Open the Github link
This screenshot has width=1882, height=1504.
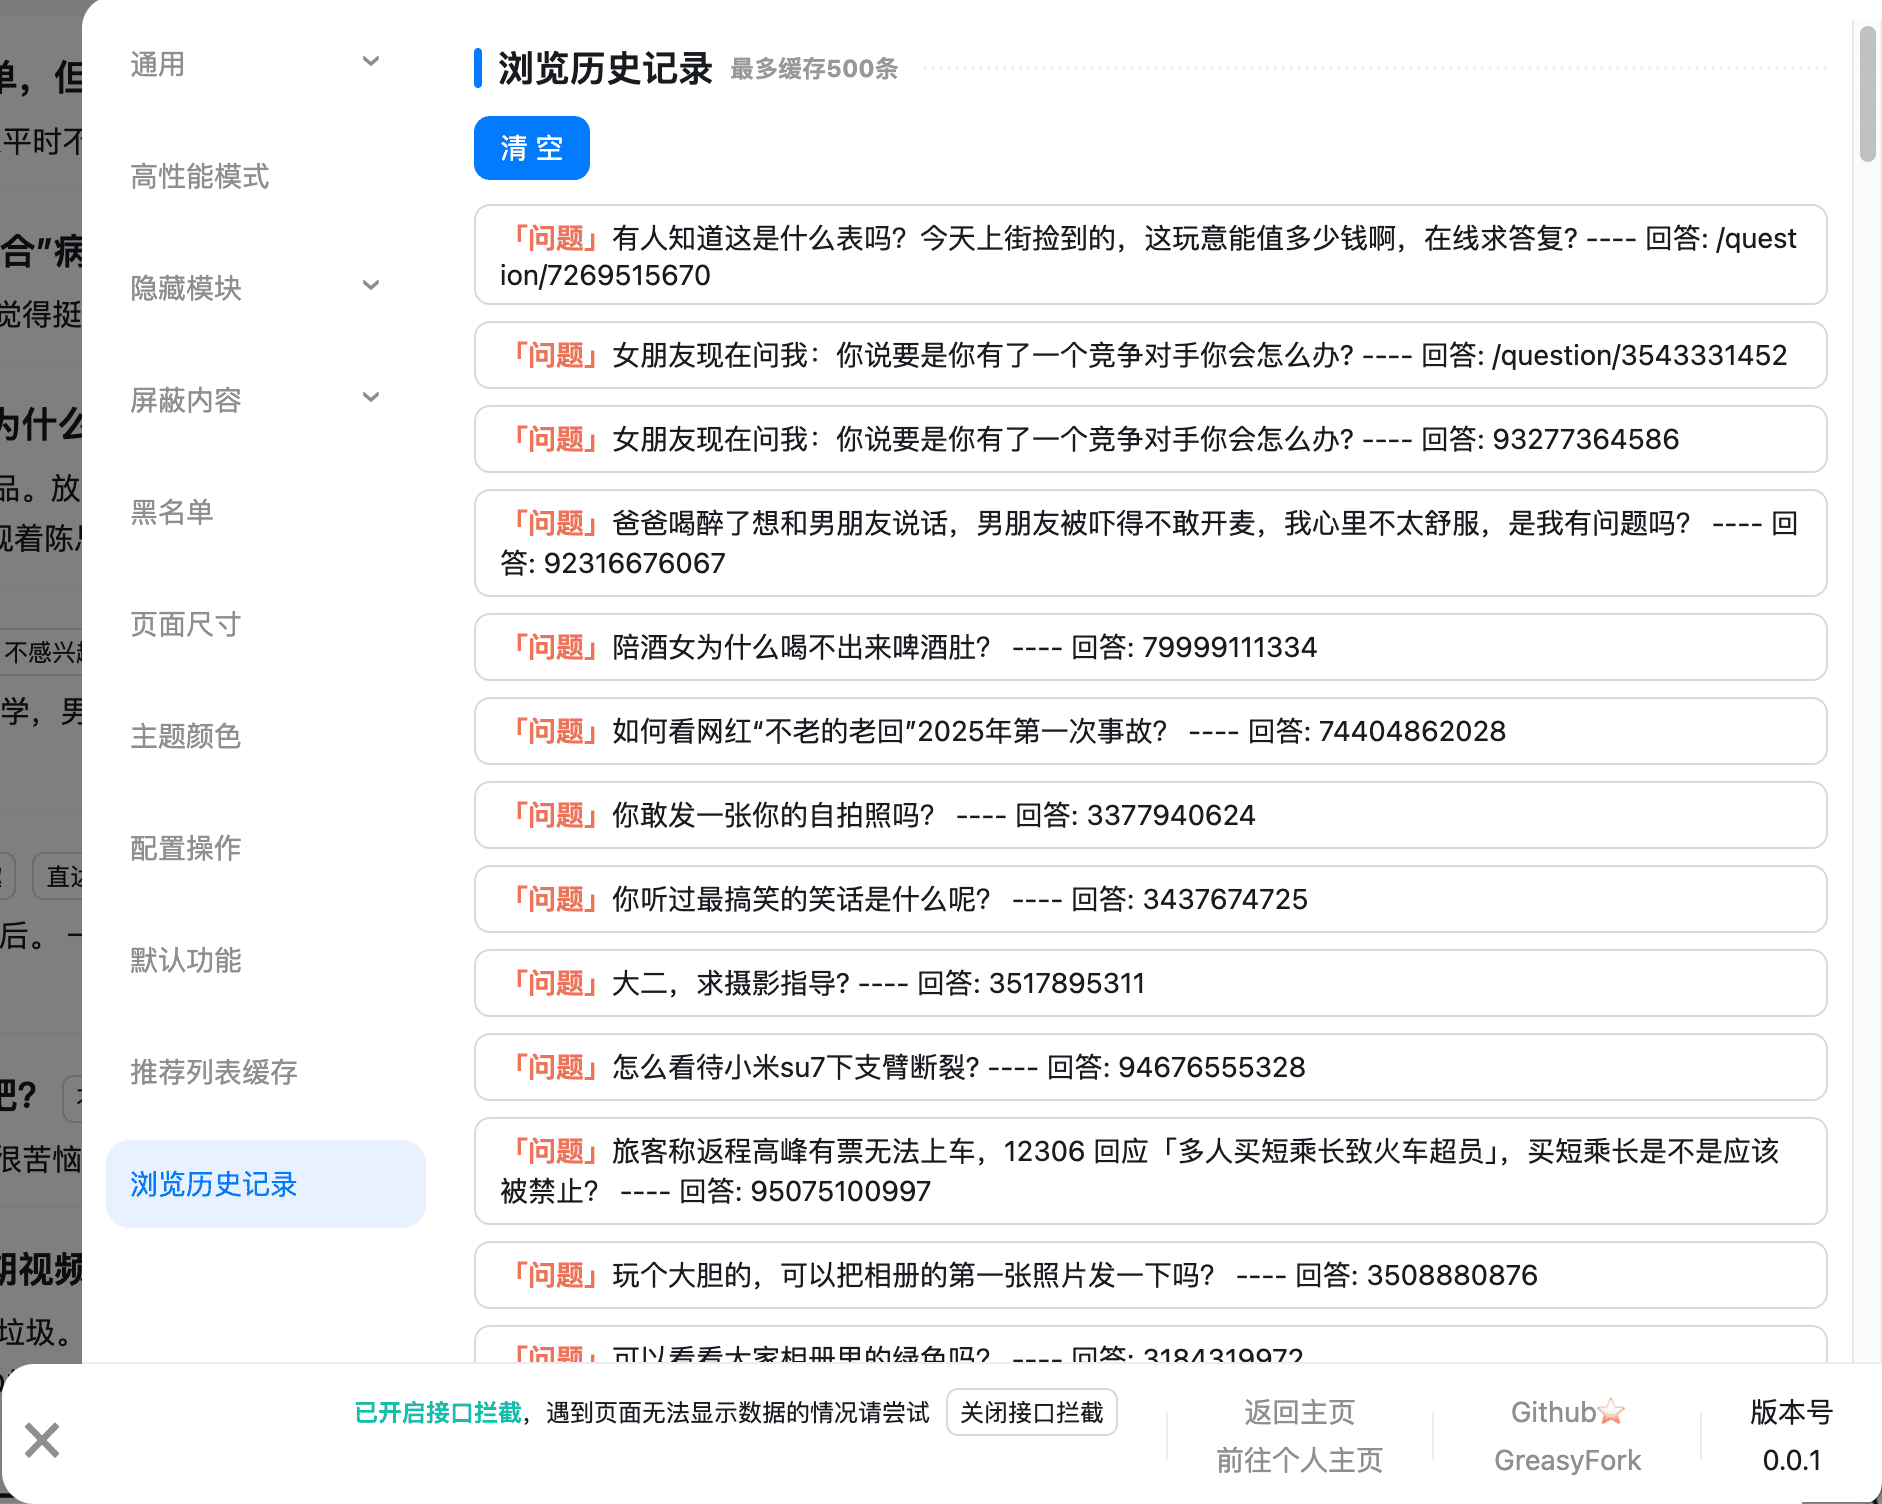pyautogui.click(x=1553, y=1412)
